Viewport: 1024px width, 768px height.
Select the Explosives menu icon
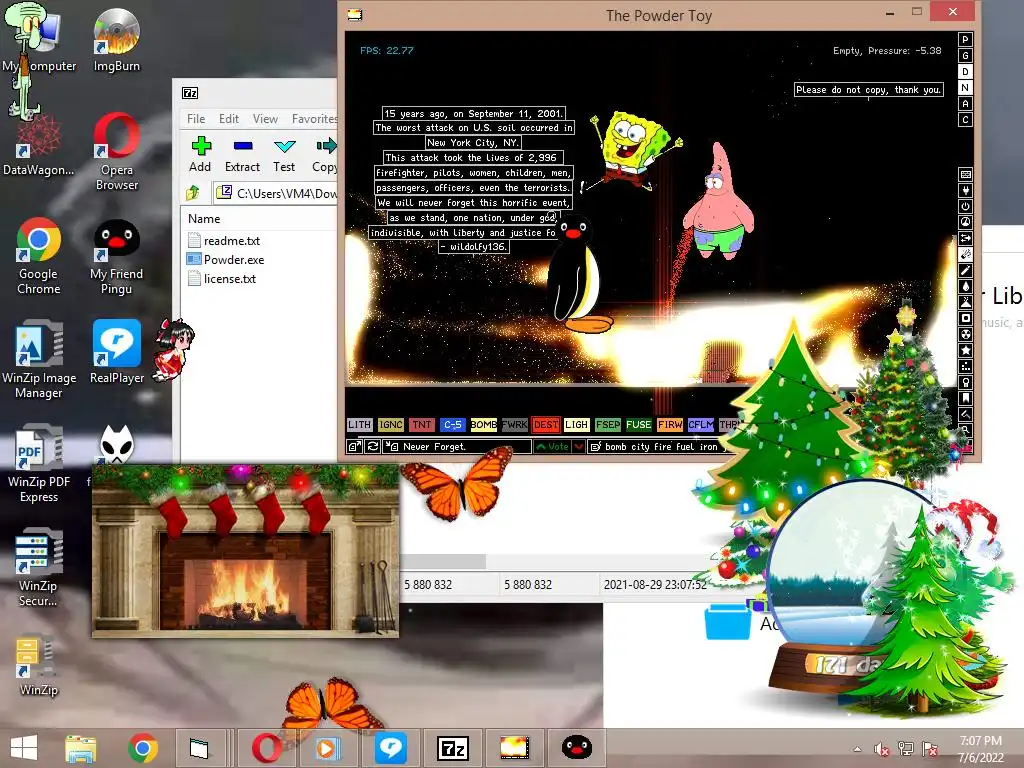tap(965, 254)
